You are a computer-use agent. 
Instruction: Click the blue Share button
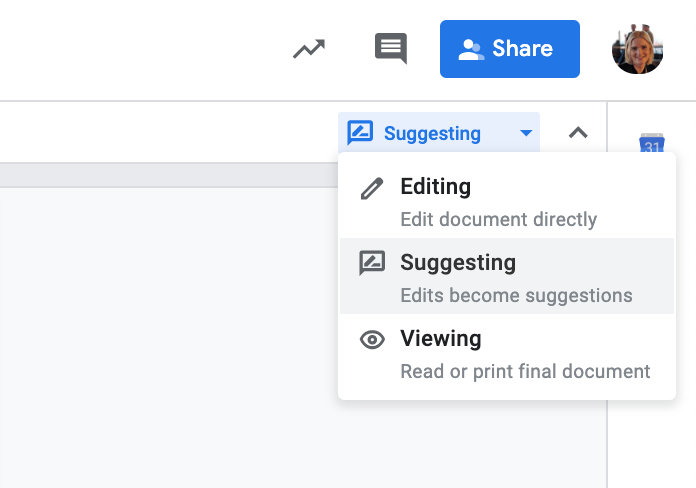510,49
